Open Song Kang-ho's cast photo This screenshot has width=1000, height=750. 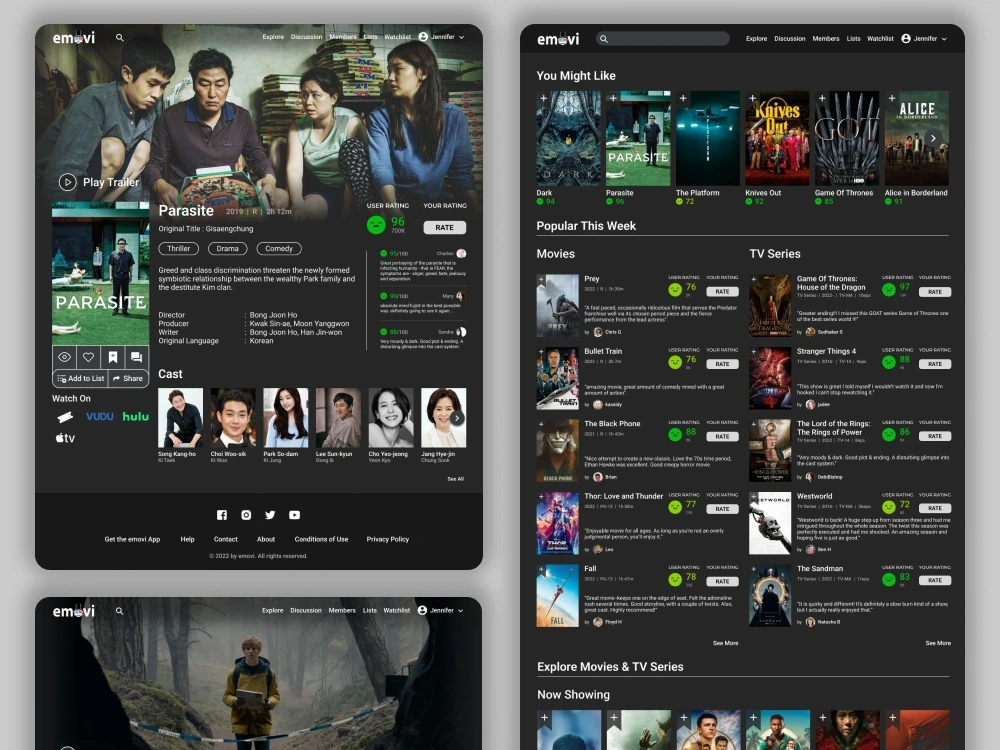(x=180, y=418)
